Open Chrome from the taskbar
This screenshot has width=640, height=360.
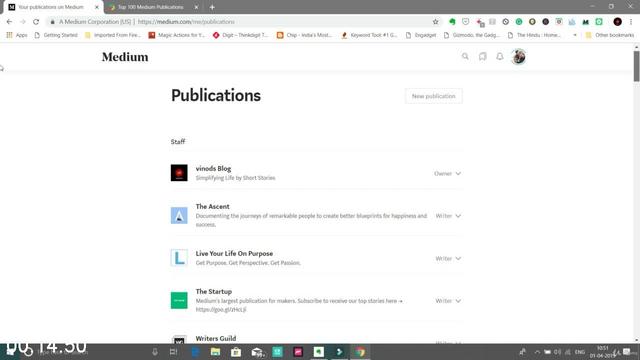[360, 352]
